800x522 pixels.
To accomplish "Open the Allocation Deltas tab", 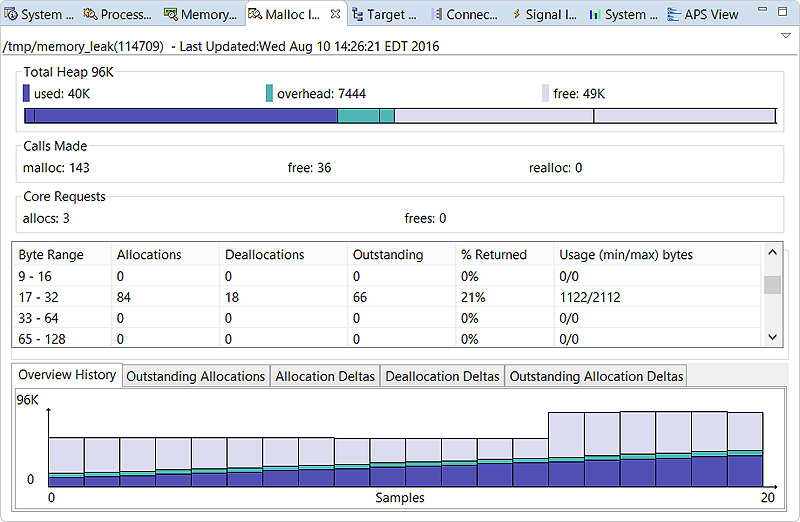I will pyautogui.click(x=325, y=376).
